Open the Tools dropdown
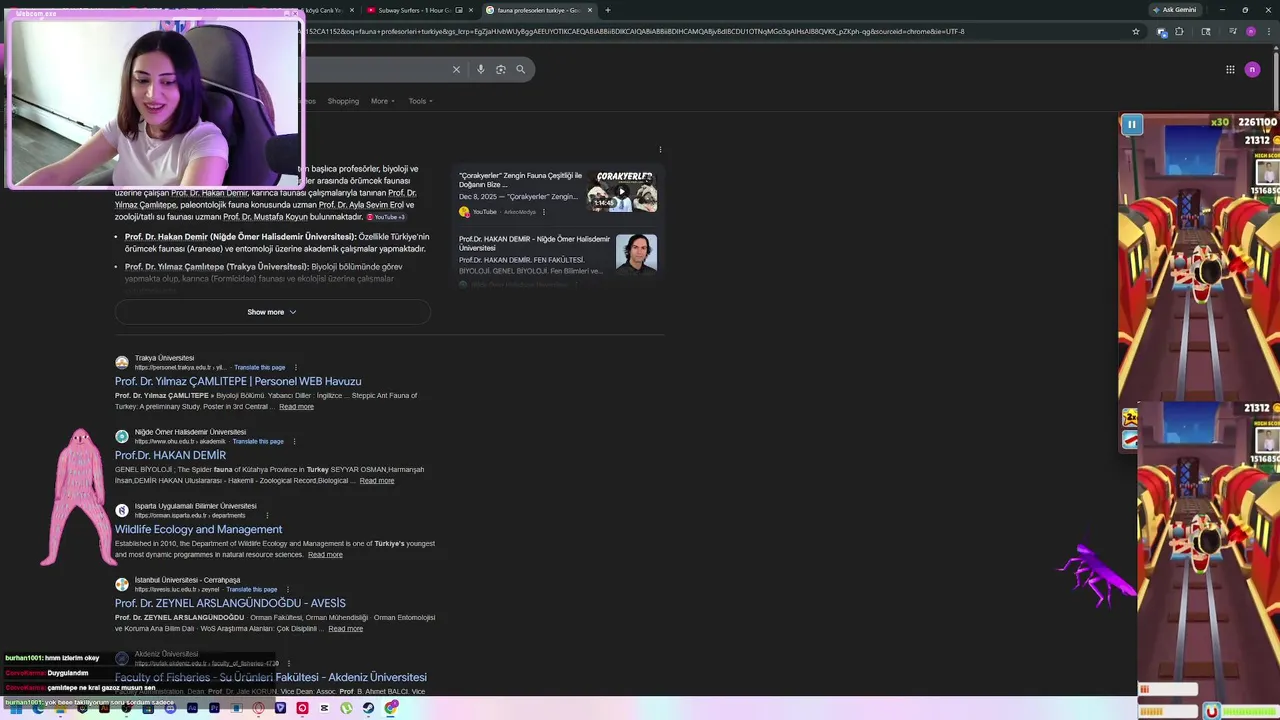1280x720 pixels. [420, 101]
